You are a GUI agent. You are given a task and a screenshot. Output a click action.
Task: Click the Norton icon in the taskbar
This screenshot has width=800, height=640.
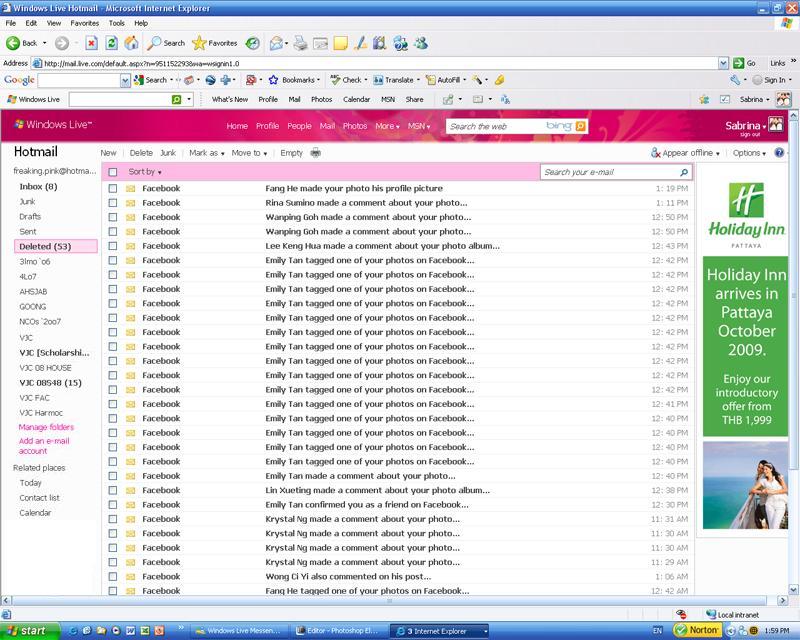pyautogui.click(x=696, y=630)
